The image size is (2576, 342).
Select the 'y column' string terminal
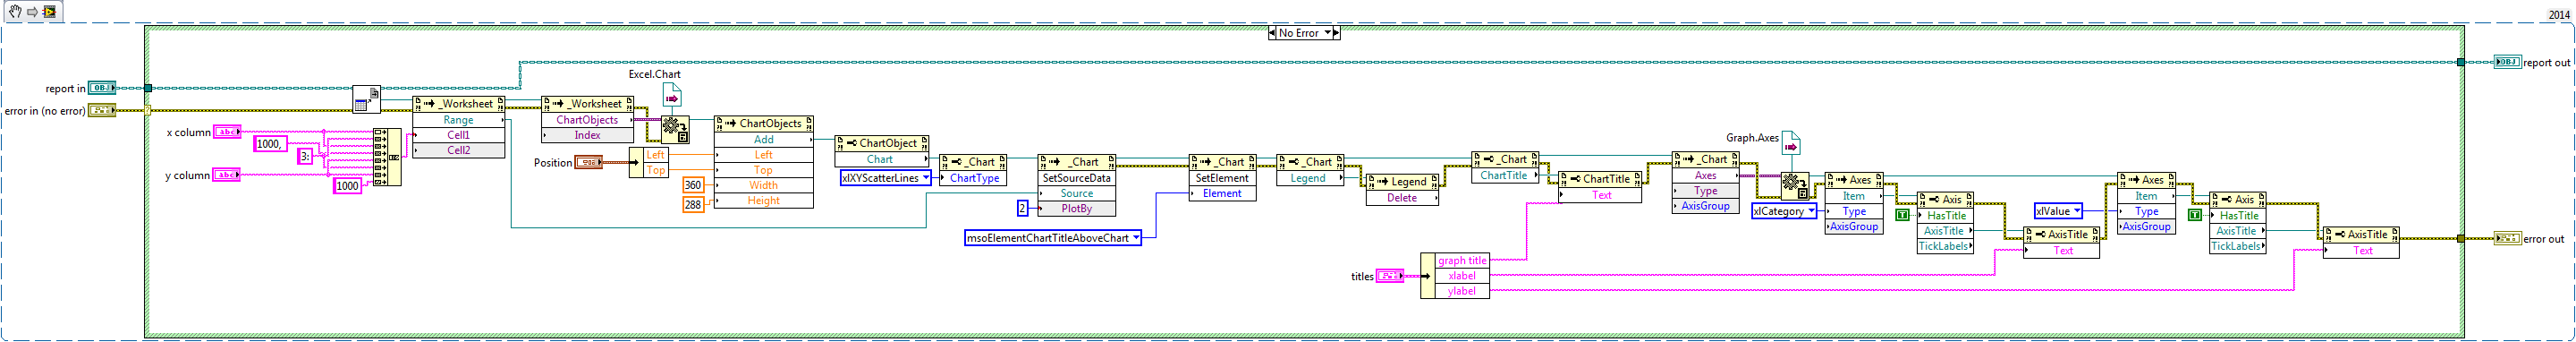[227, 175]
